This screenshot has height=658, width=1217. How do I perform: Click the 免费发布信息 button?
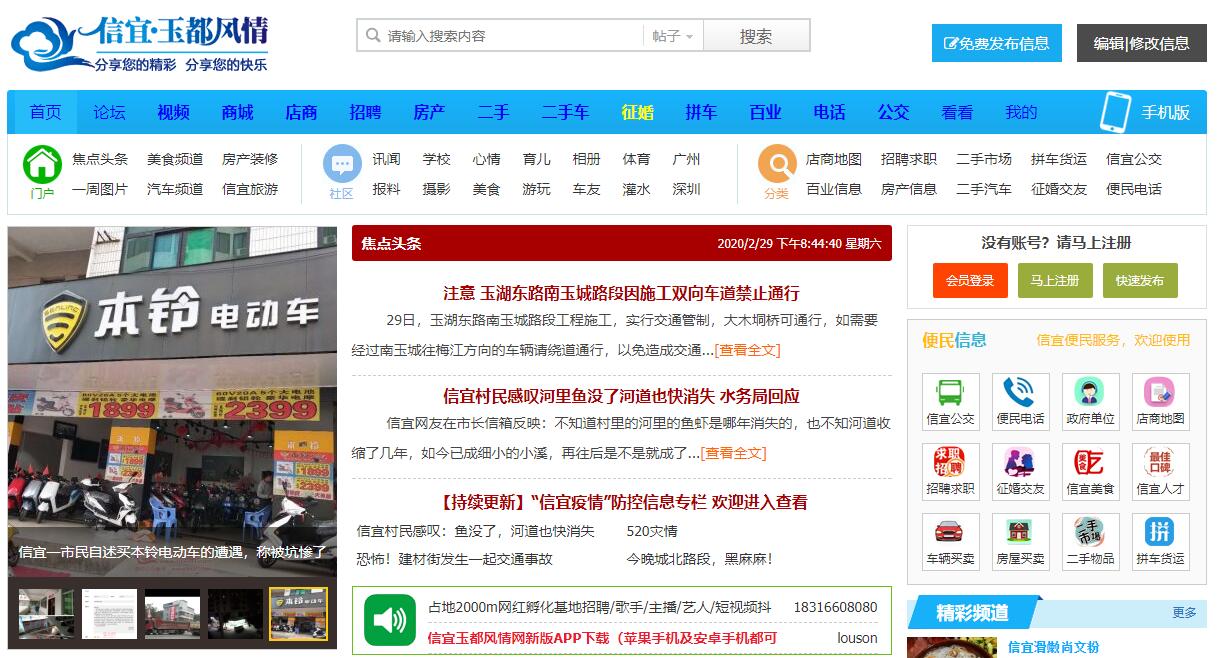click(996, 43)
